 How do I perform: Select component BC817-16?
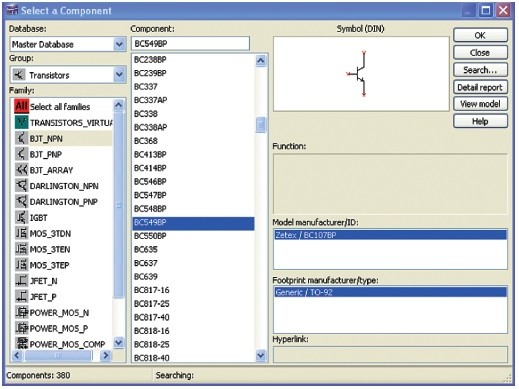coord(193,290)
